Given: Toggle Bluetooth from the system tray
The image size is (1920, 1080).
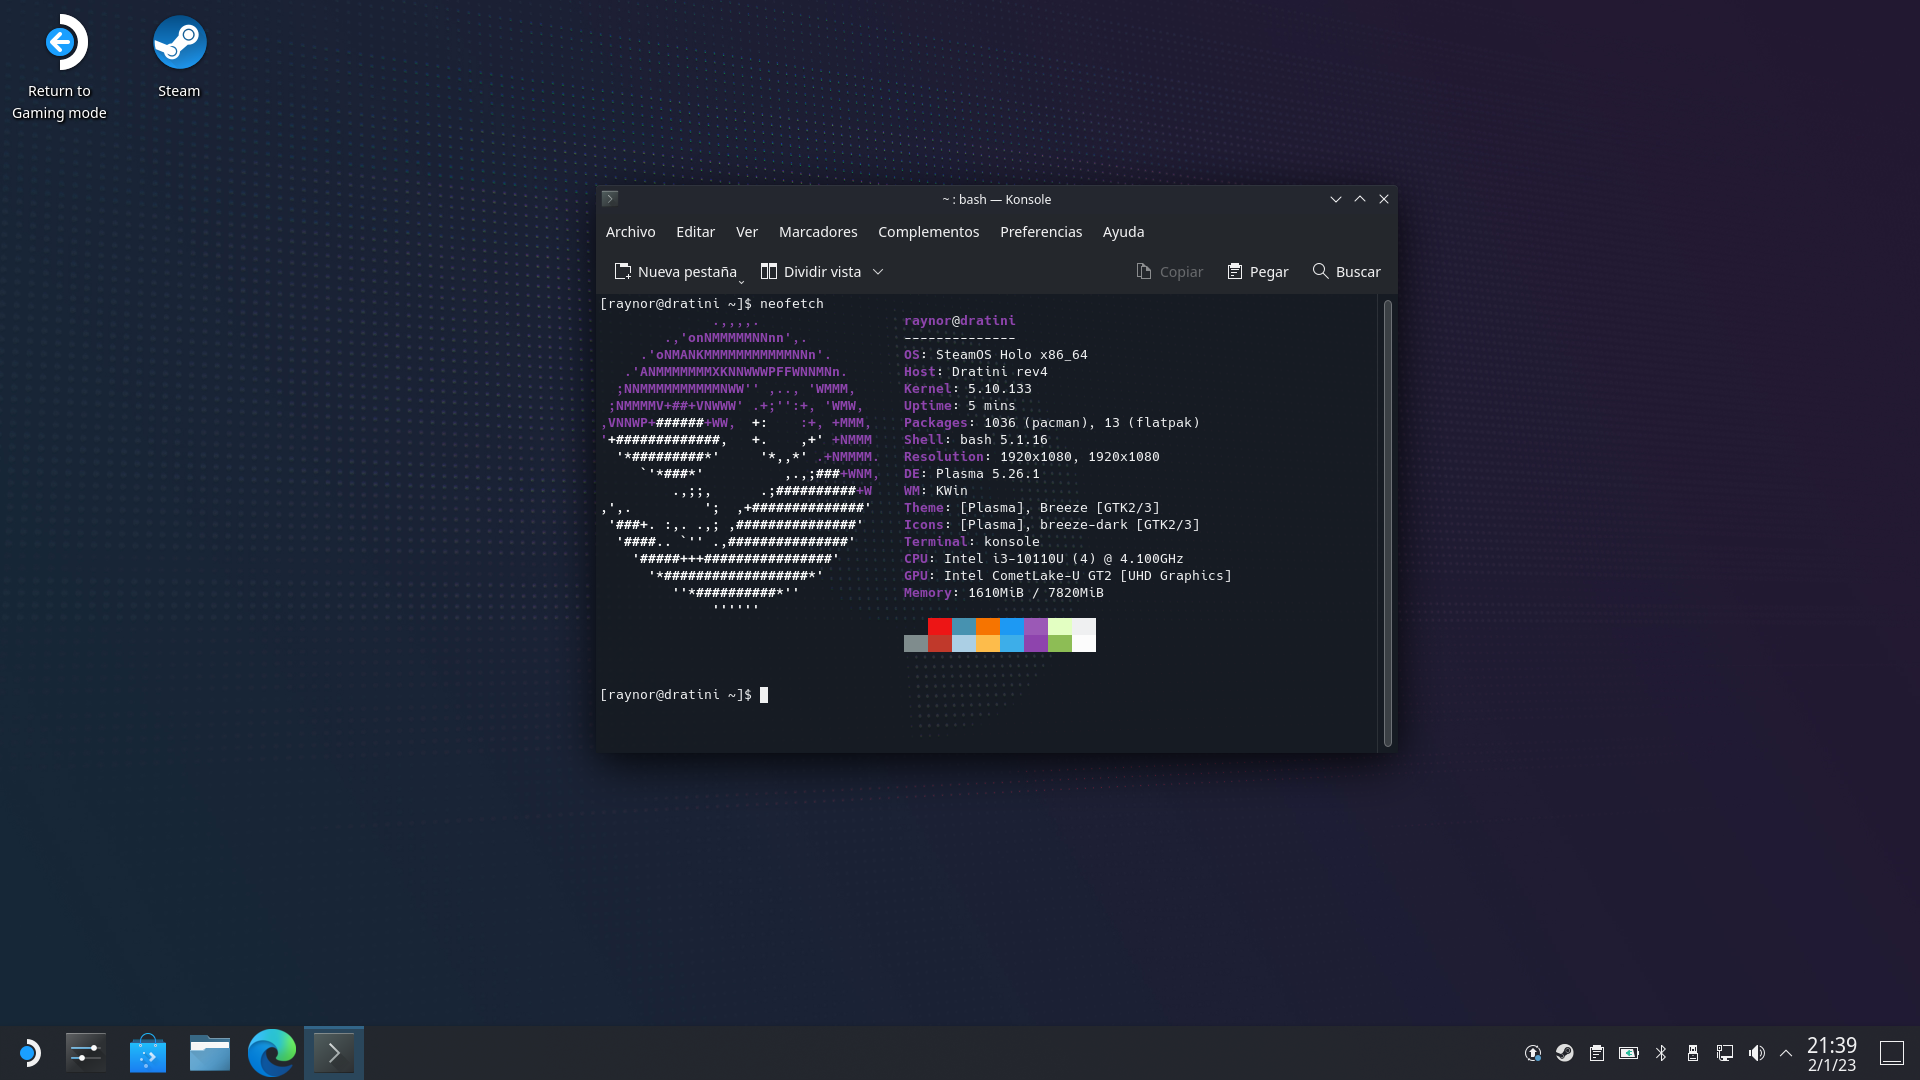Looking at the screenshot, I should (x=1662, y=1052).
